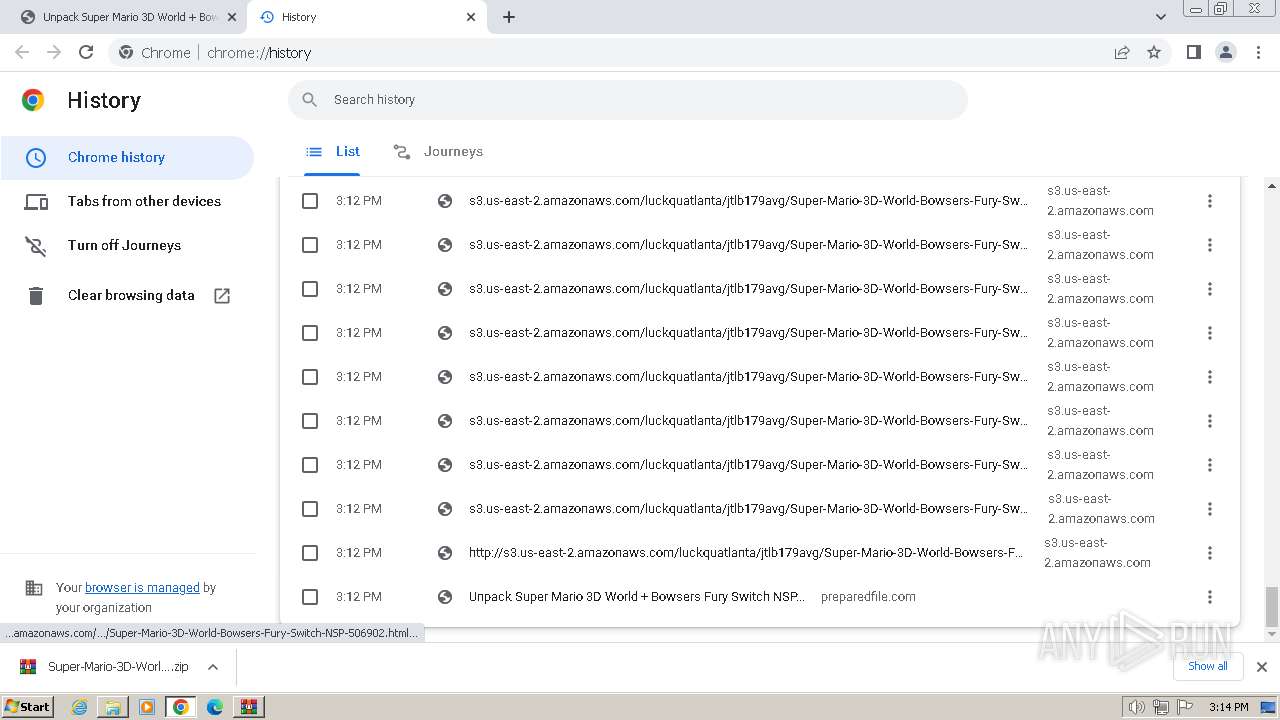1280x720 pixels.
Task: Select Chrome history in sidebar
Action: pos(127,157)
